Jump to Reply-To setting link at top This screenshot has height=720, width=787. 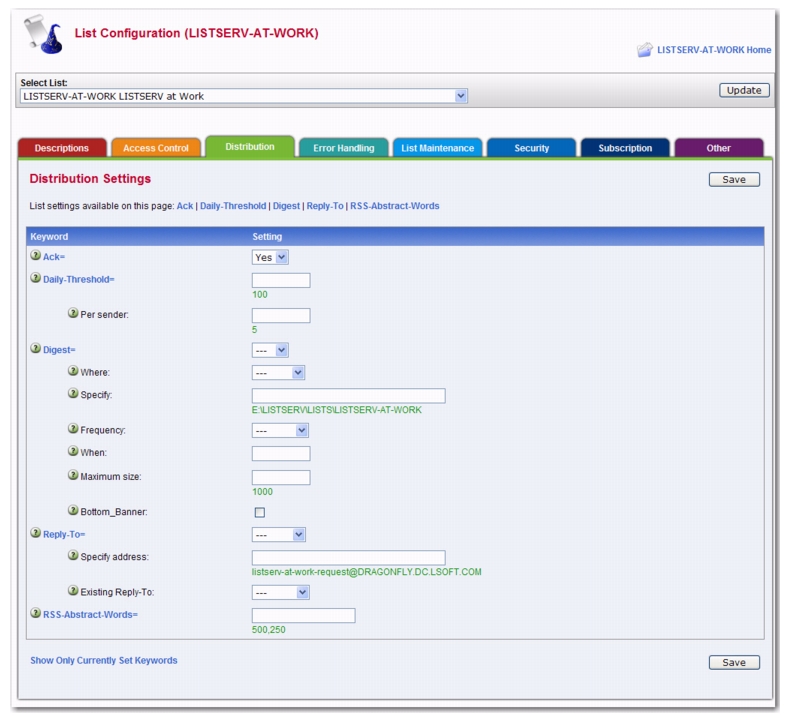(x=325, y=206)
